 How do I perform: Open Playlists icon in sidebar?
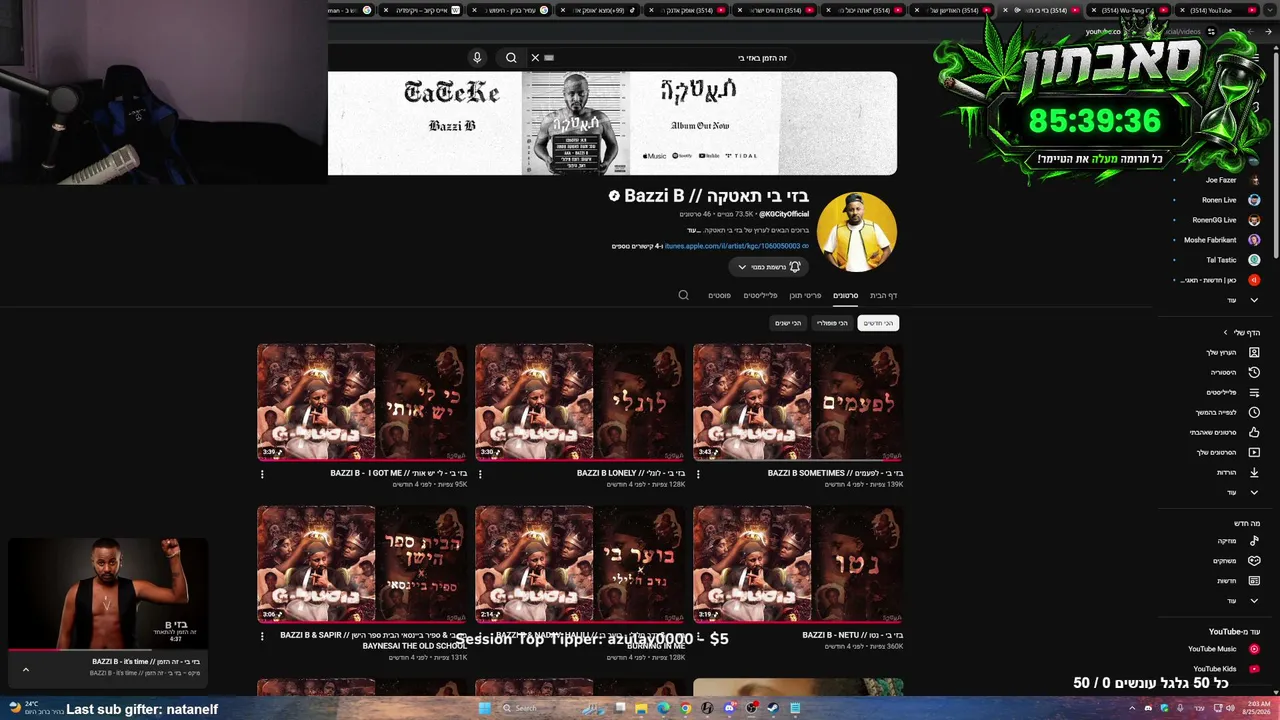(x=1254, y=392)
